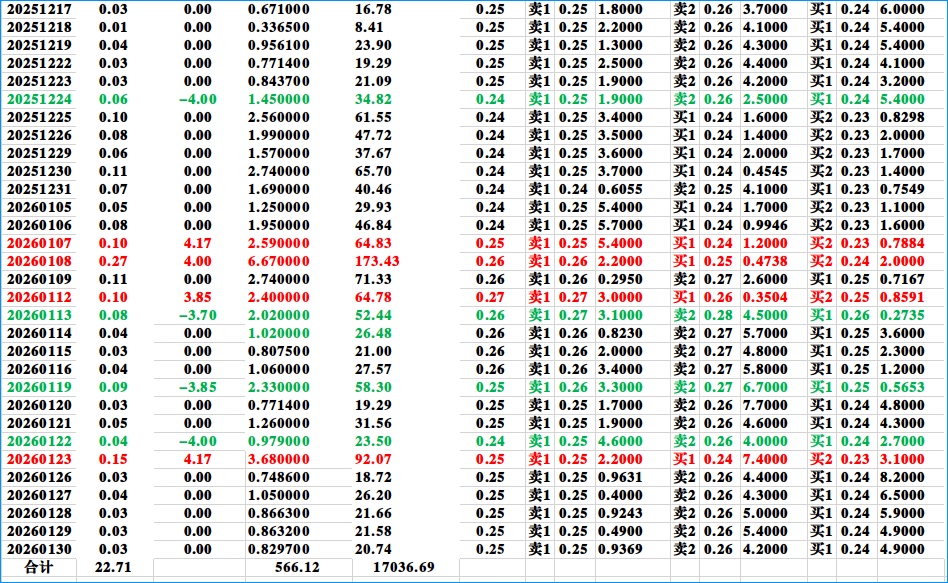The width and height of the screenshot is (948, 583).
Task: Select the date cell 20251217
Action: point(39,9)
